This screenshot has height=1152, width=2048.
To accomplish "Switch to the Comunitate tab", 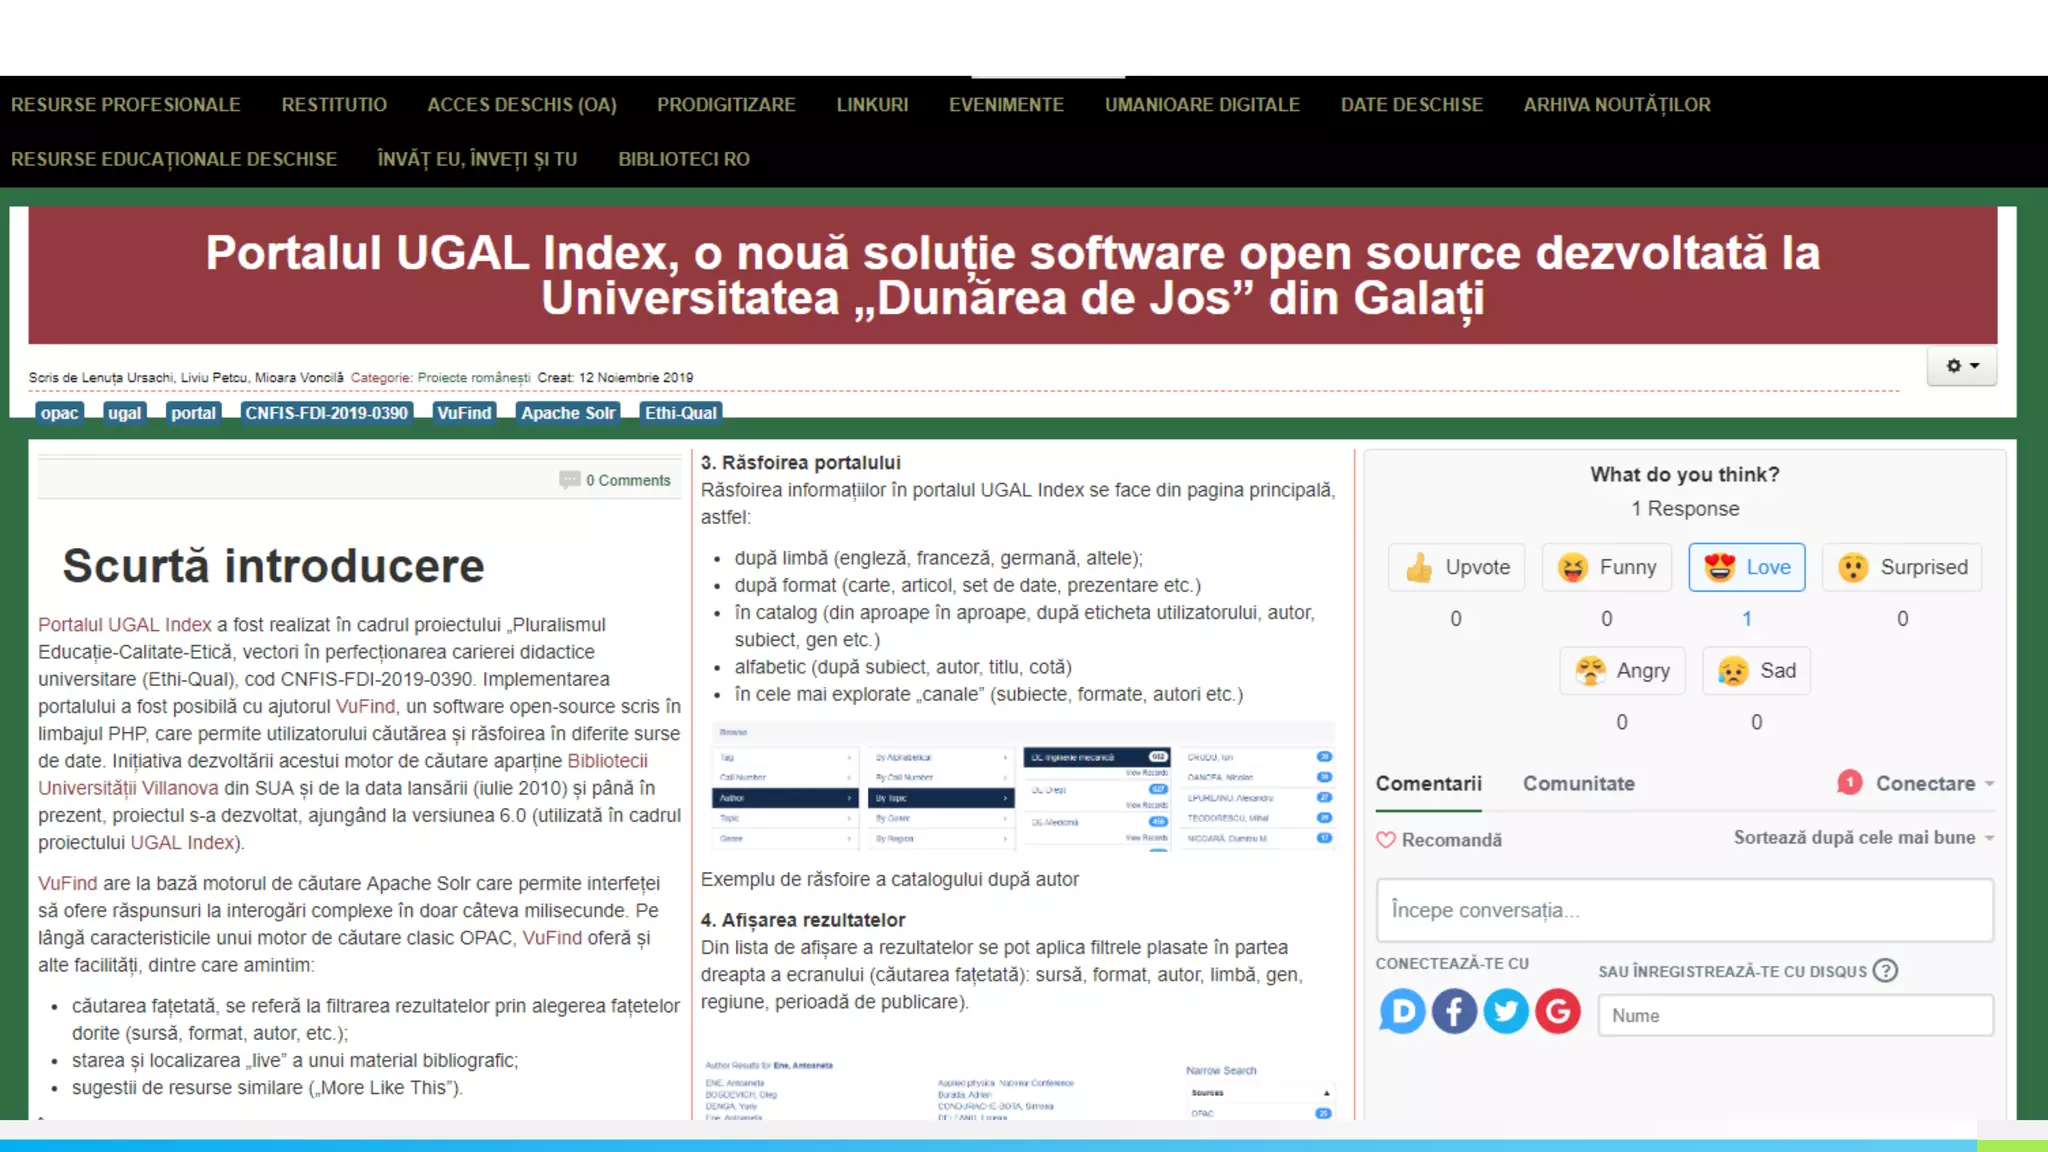I will click(1578, 783).
